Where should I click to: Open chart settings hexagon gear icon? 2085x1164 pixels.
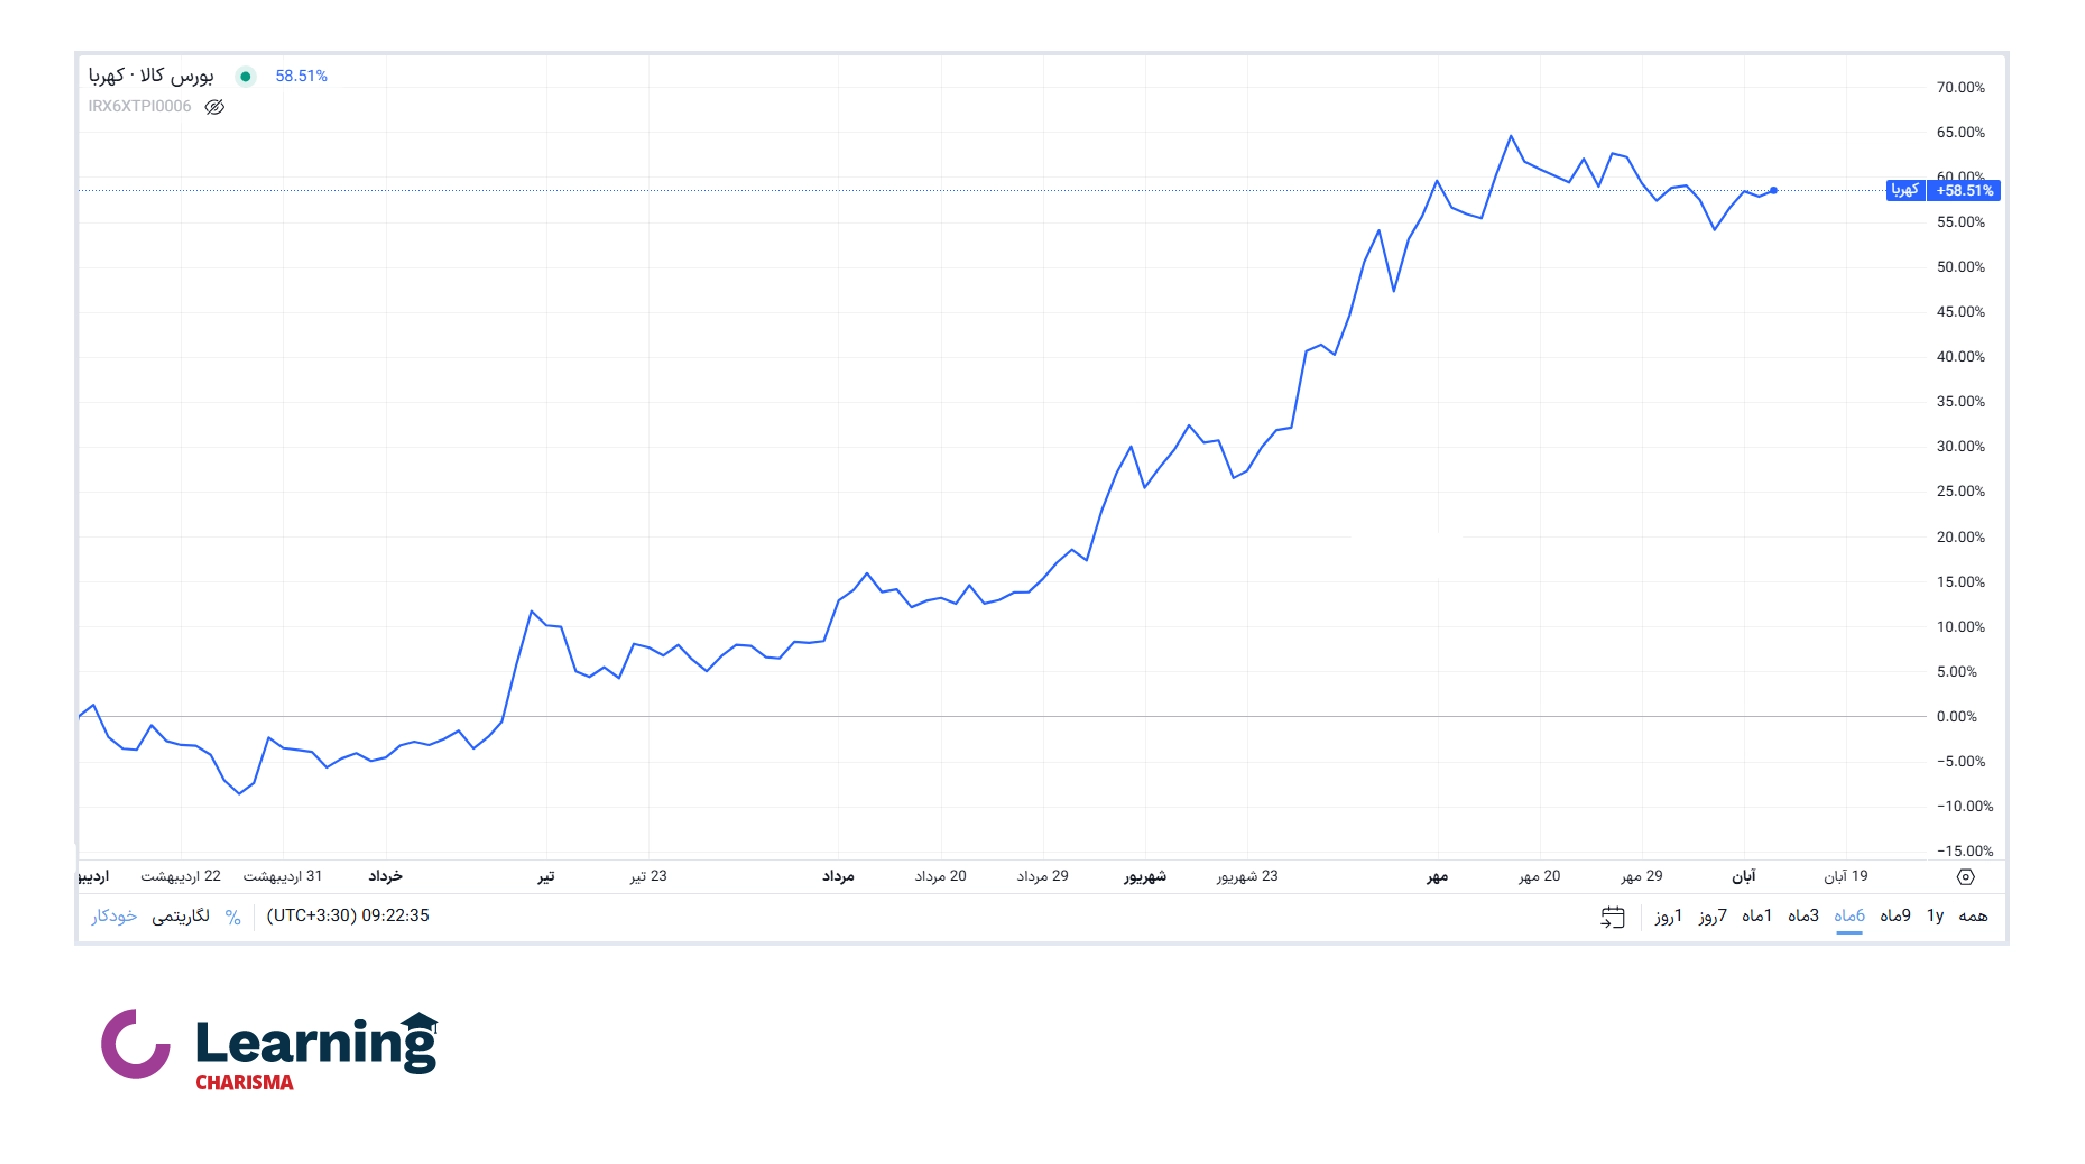1965,877
